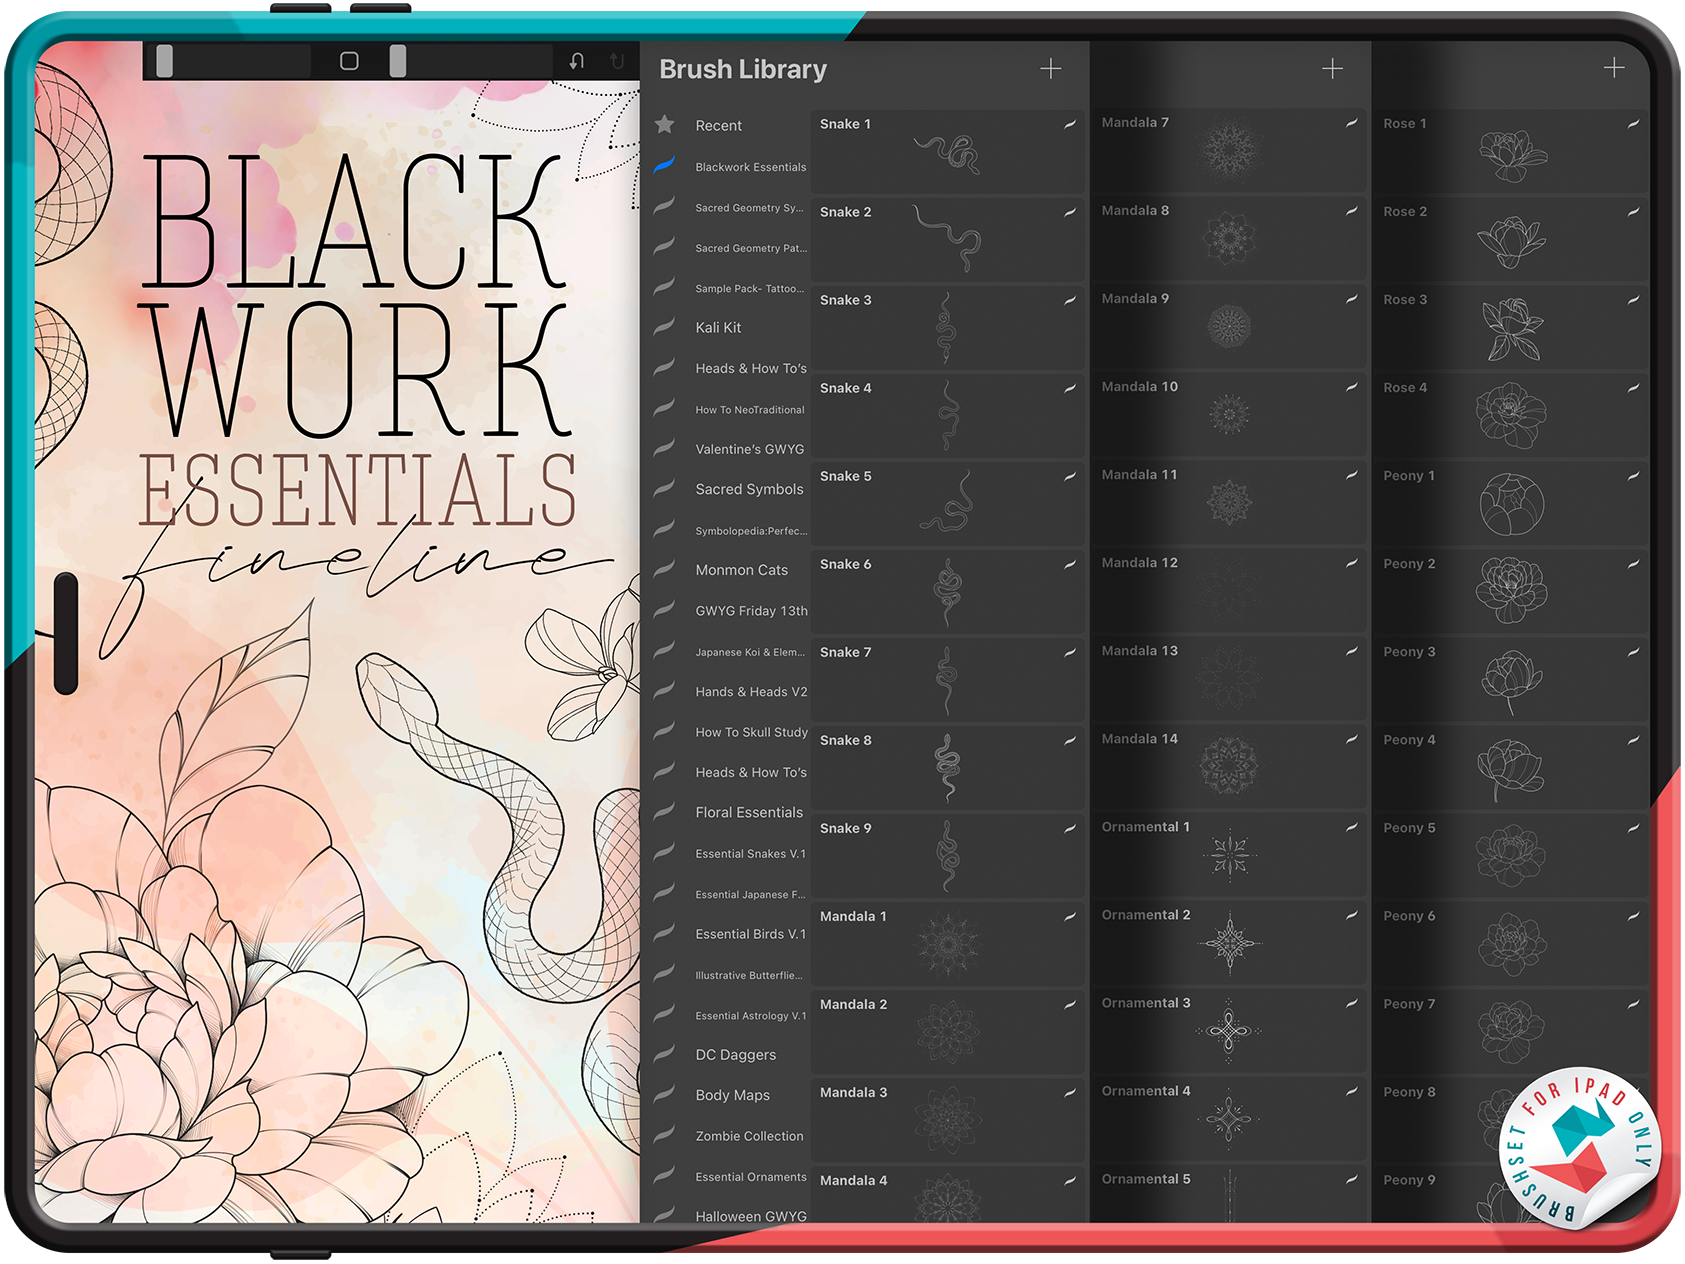Select the Ornamental 2 brush

point(1229,943)
